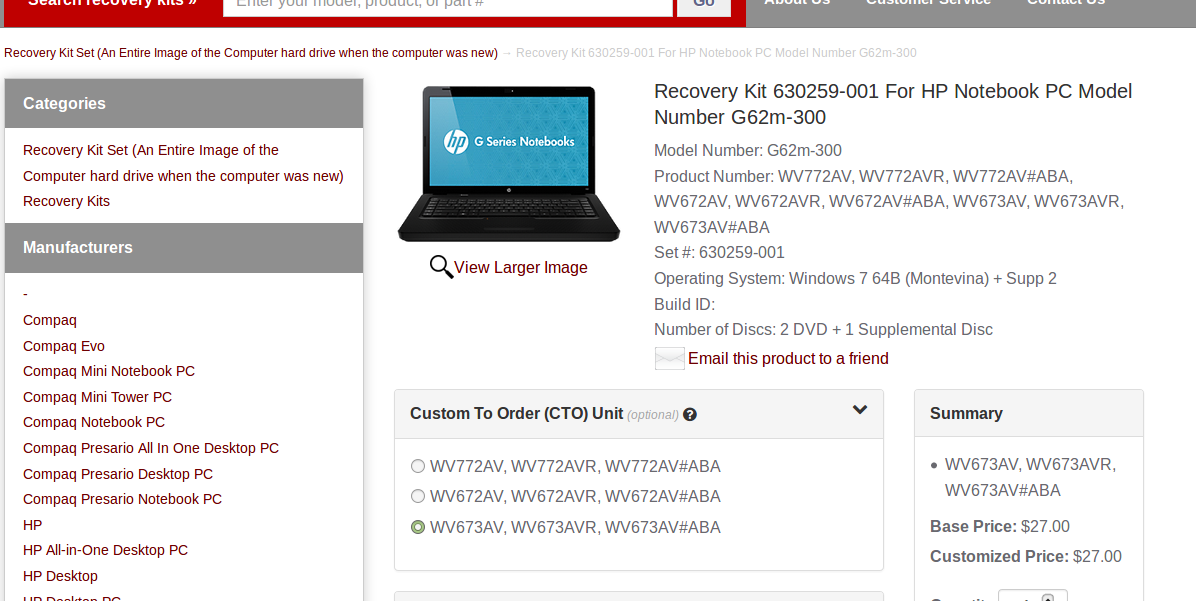Select the WV672AV, WV672AVR radio option

pyautogui.click(x=417, y=497)
